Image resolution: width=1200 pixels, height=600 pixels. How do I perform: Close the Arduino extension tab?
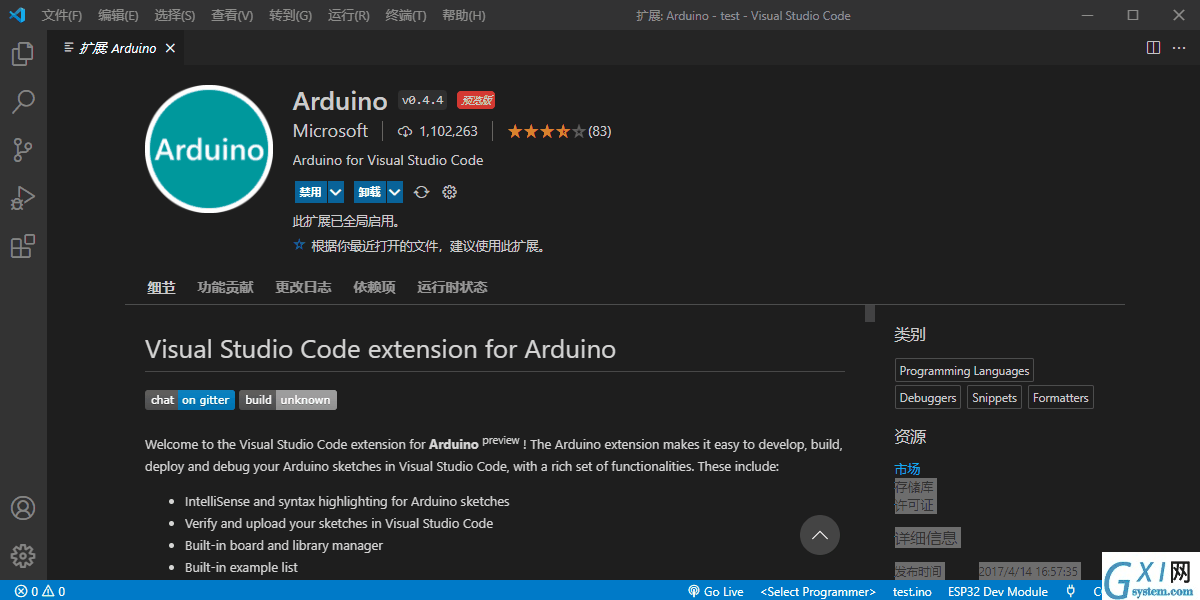tap(170, 48)
